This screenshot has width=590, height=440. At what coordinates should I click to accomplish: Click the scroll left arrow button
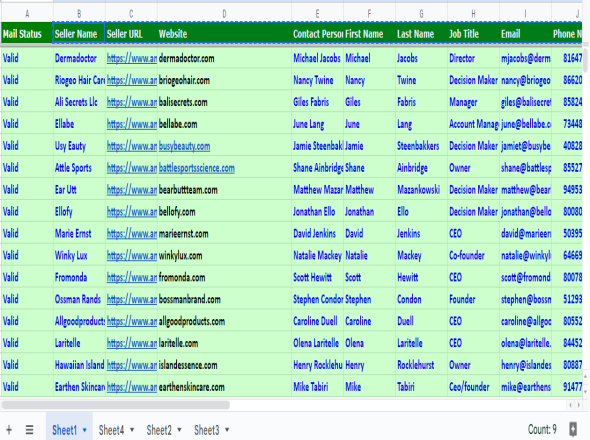point(570,405)
